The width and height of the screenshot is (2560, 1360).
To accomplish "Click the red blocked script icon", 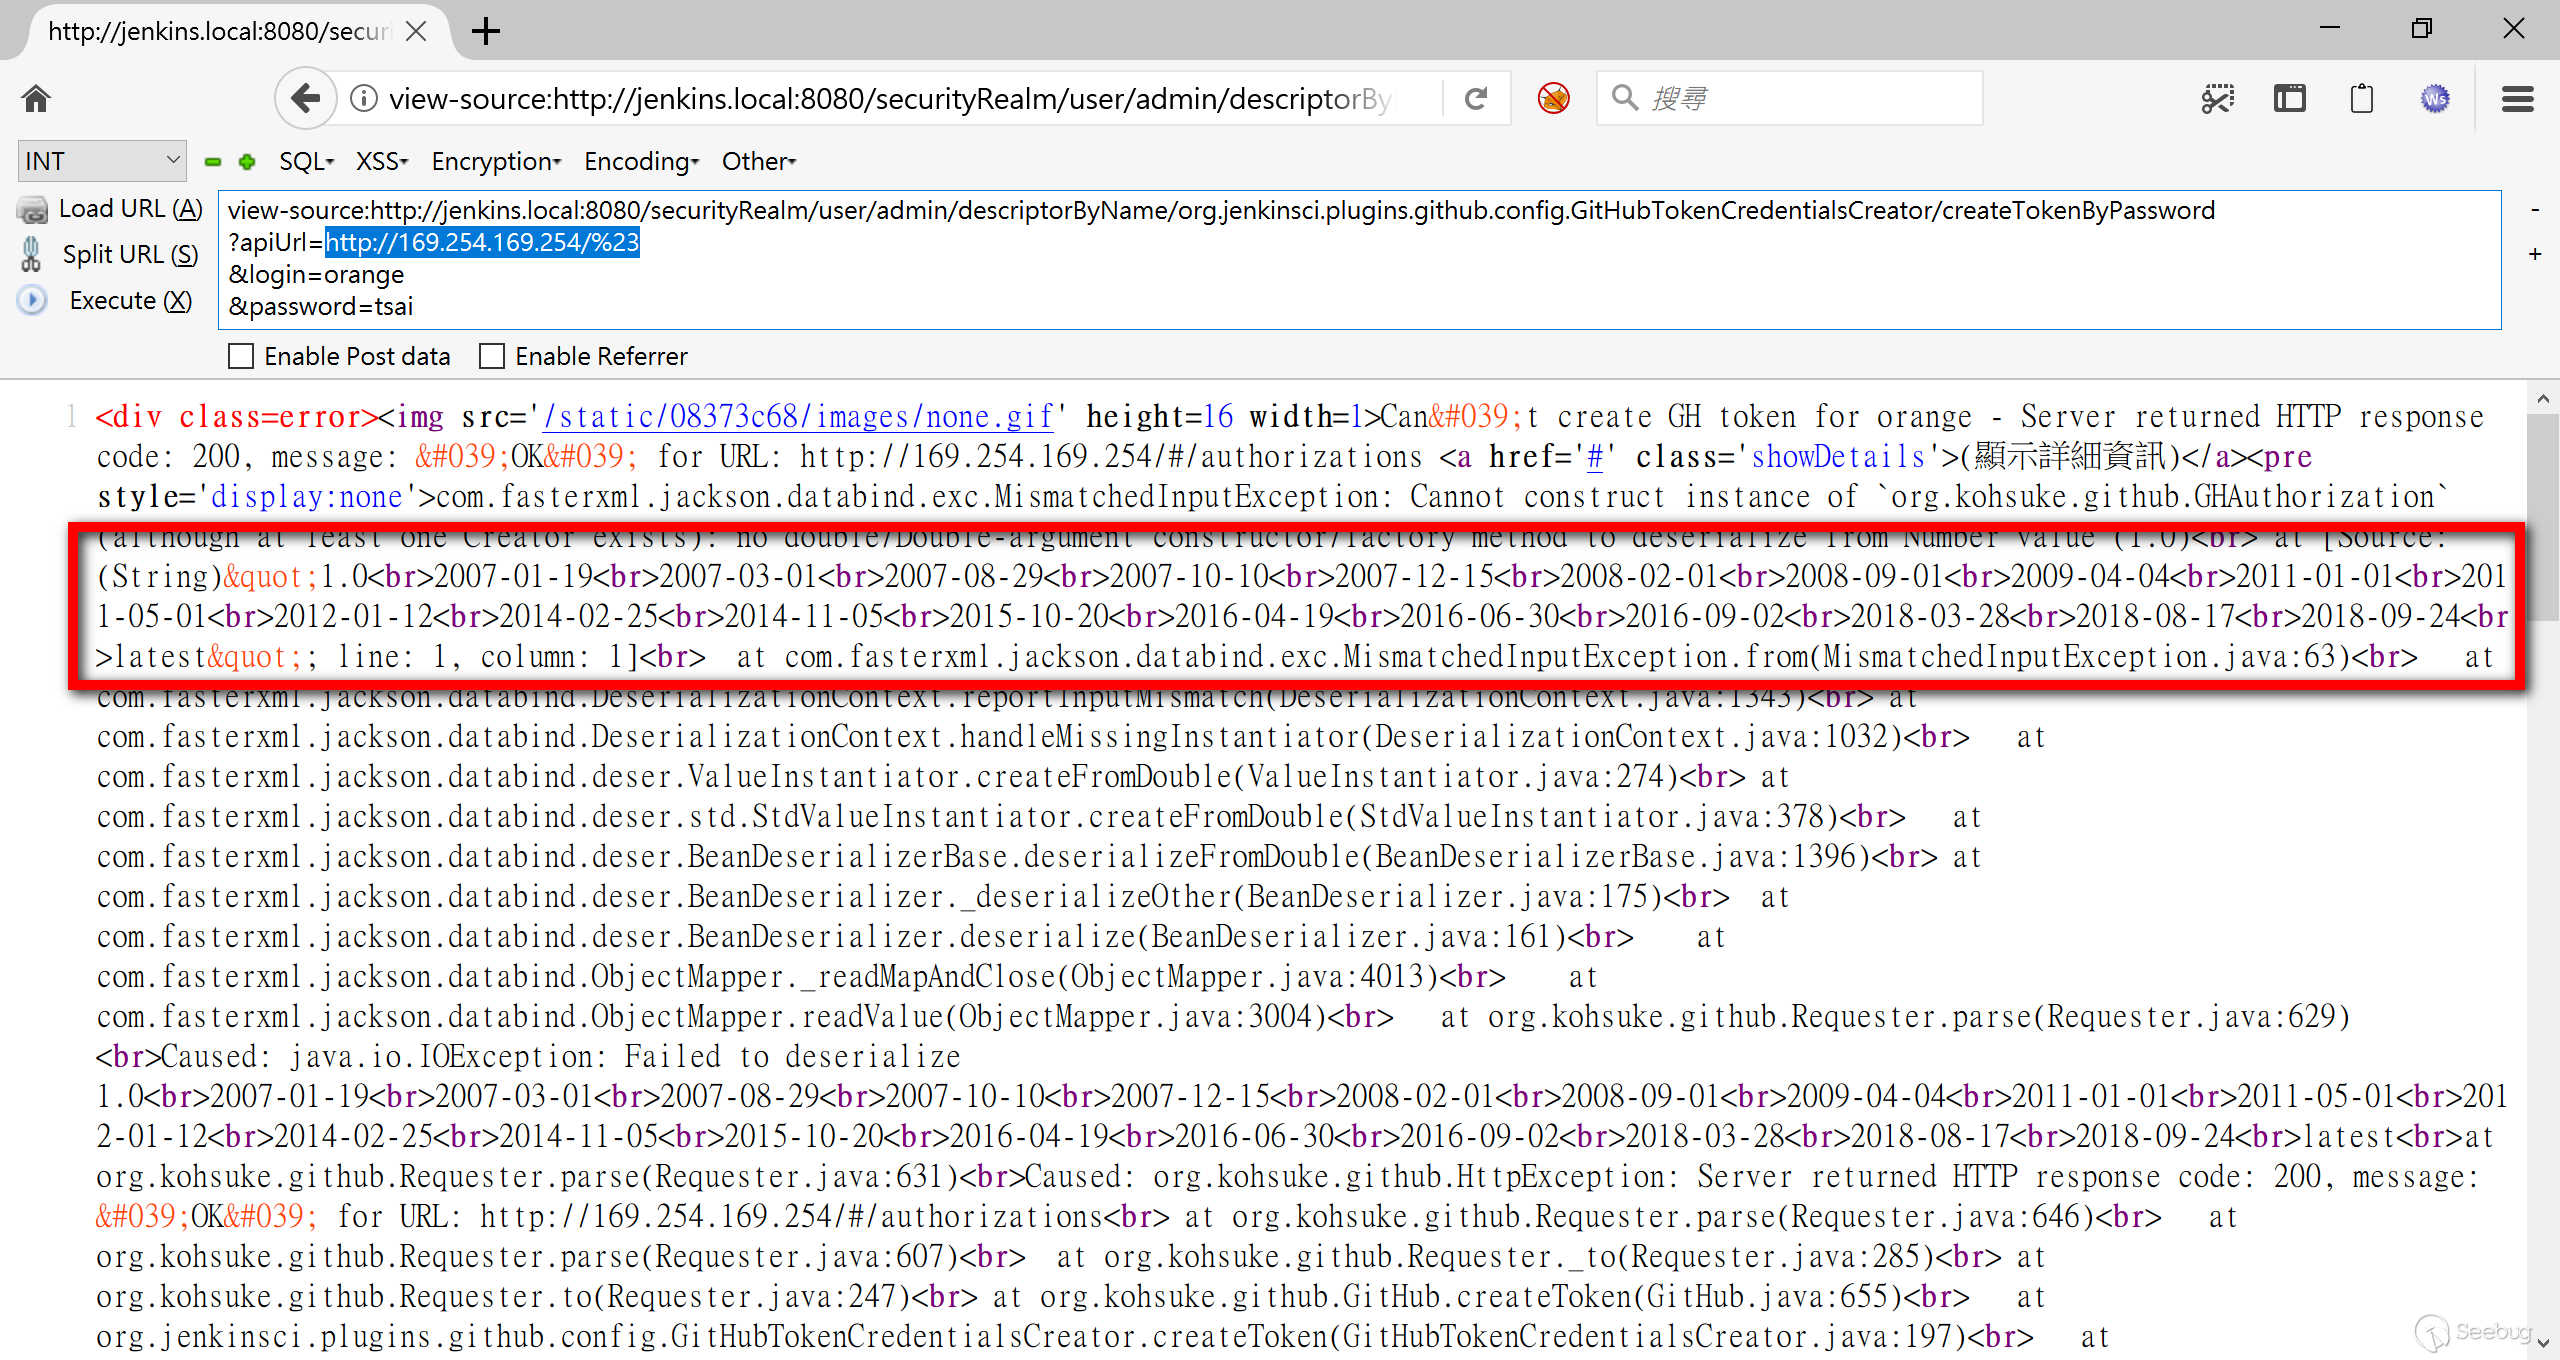I will [1553, 99].
